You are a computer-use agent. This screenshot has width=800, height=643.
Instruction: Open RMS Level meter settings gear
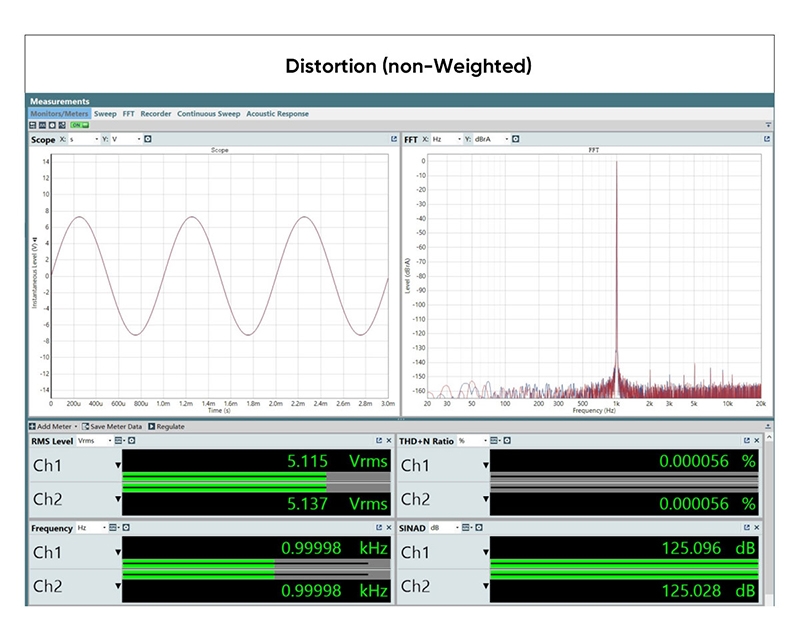click(x=132, y=440)
